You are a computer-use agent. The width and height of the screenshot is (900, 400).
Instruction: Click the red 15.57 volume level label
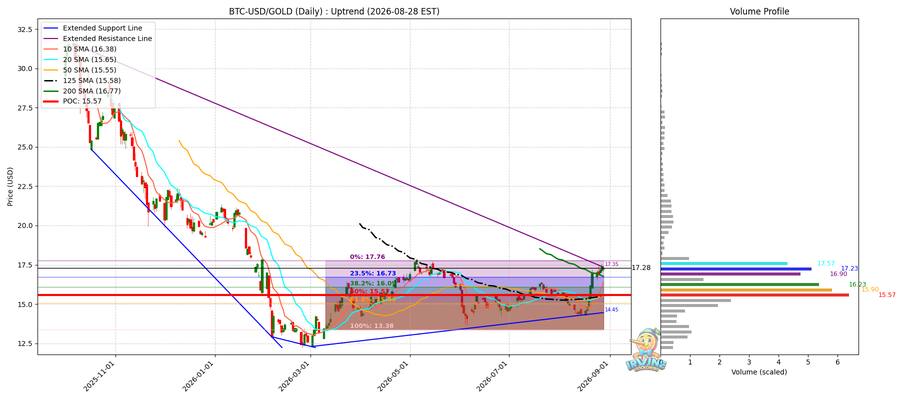887,294
